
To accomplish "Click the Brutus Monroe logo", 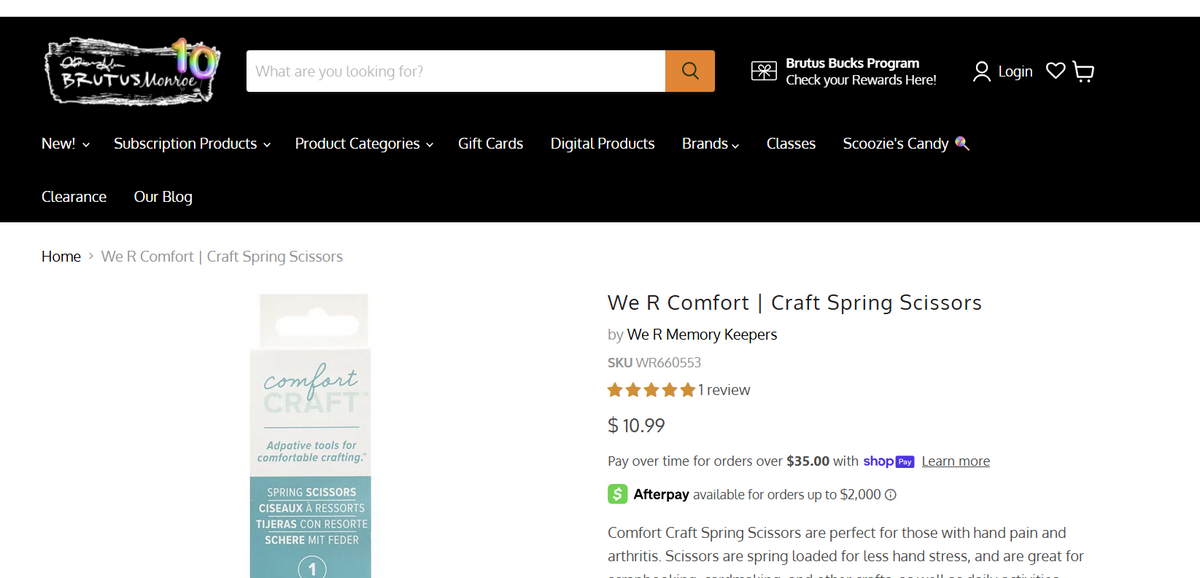I will (x=130, y=71).
